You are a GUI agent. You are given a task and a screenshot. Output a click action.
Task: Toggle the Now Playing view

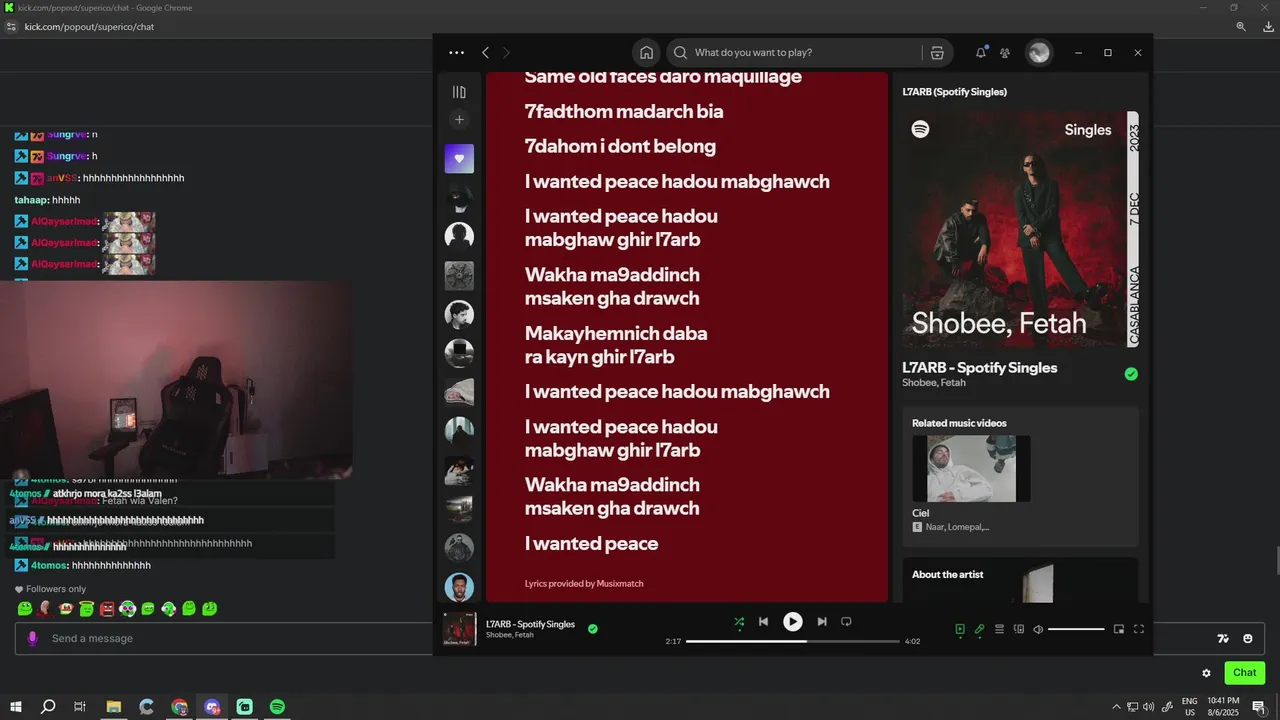tap(960, 629)
